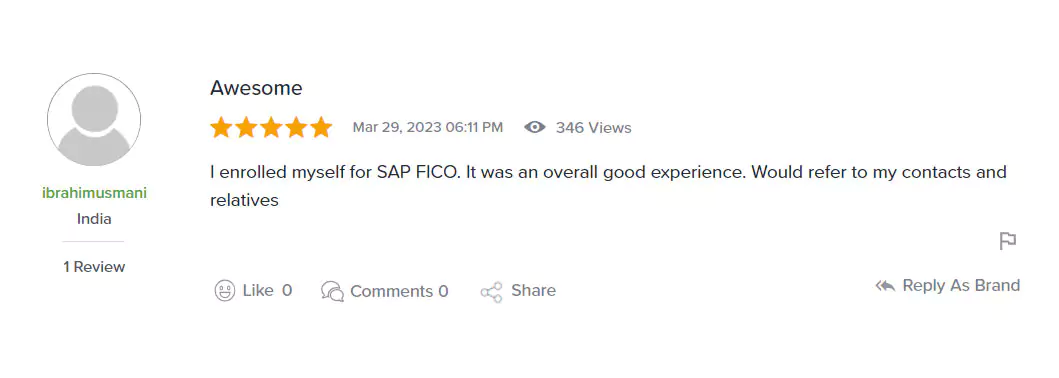Open ibrahimusmani's profile avatar picture
The width and height of the screenshot is (1059, 378).
pyautogui.click(x=94, y=119)
